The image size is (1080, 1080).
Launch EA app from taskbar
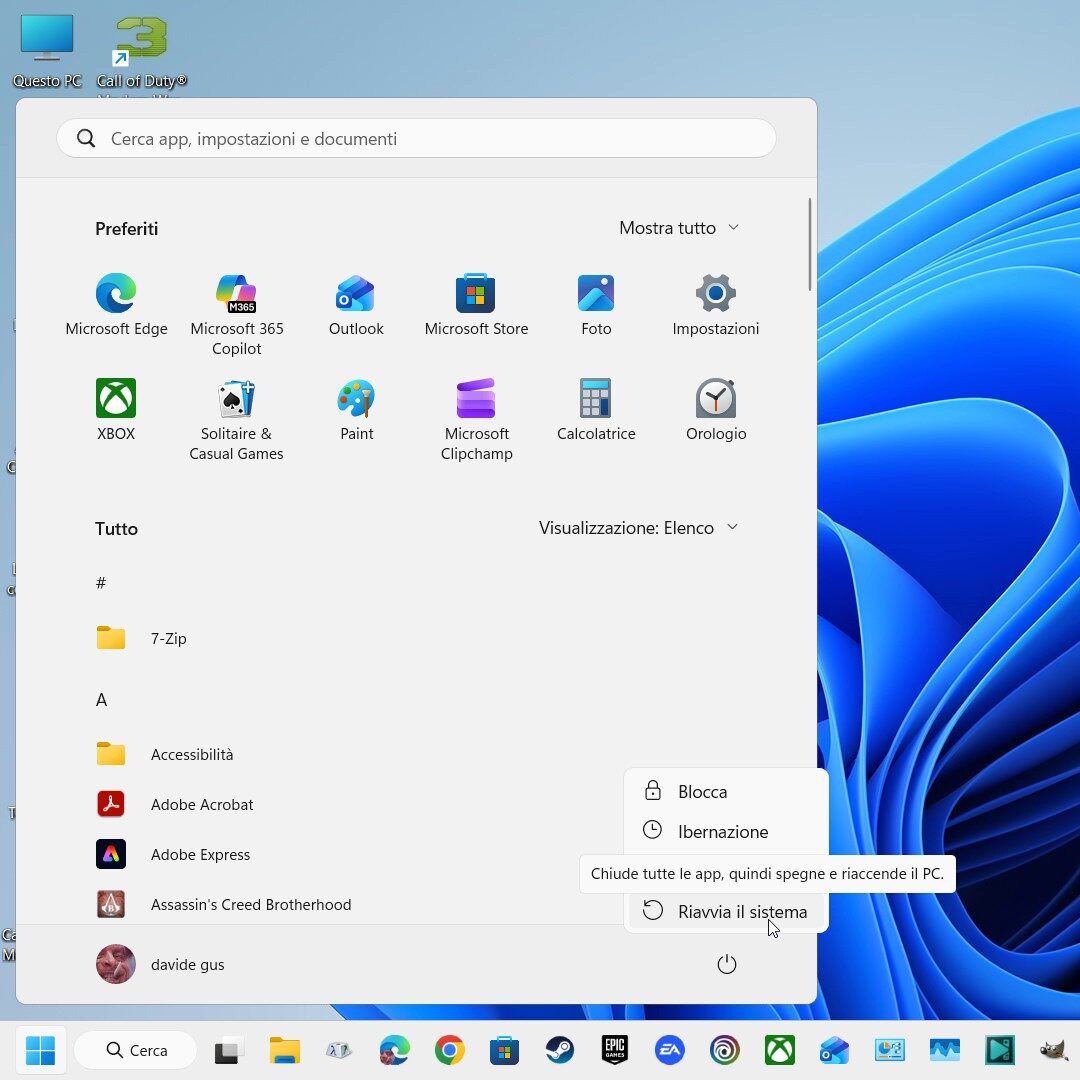click(669, 1050)
